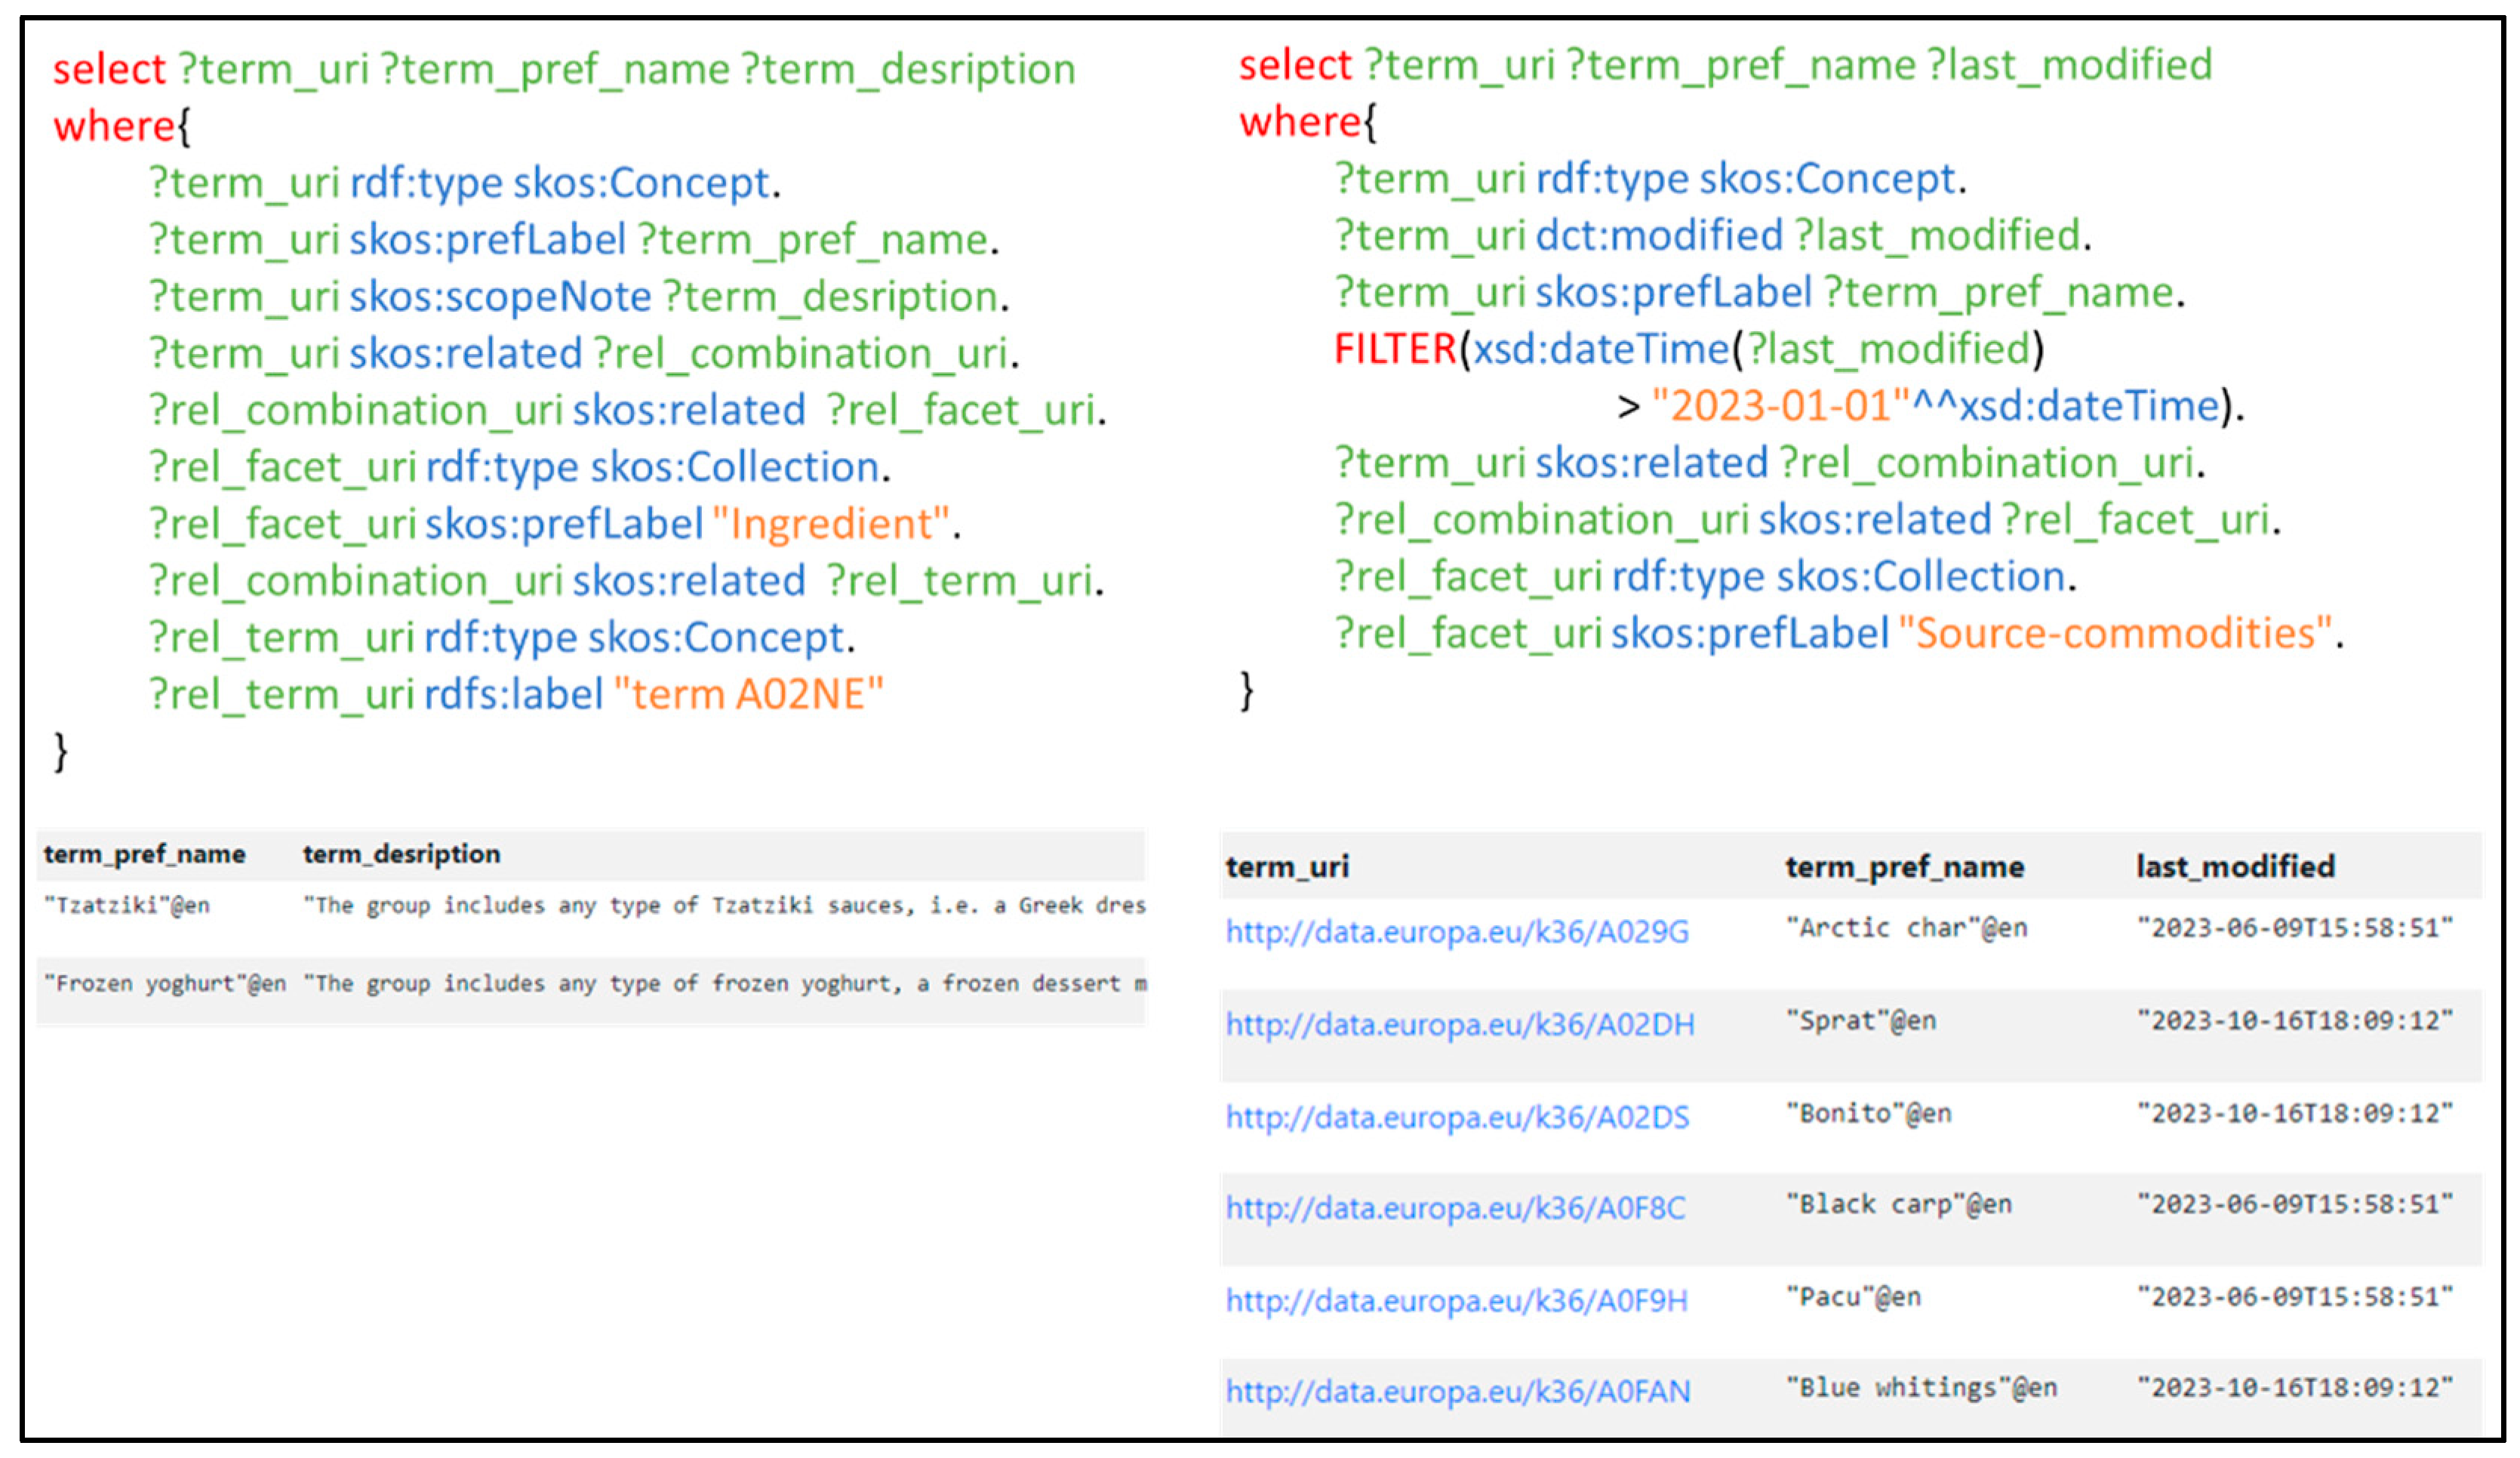Click the "Ingredient" literal in left query
2520x1458 pixels.
830,524
